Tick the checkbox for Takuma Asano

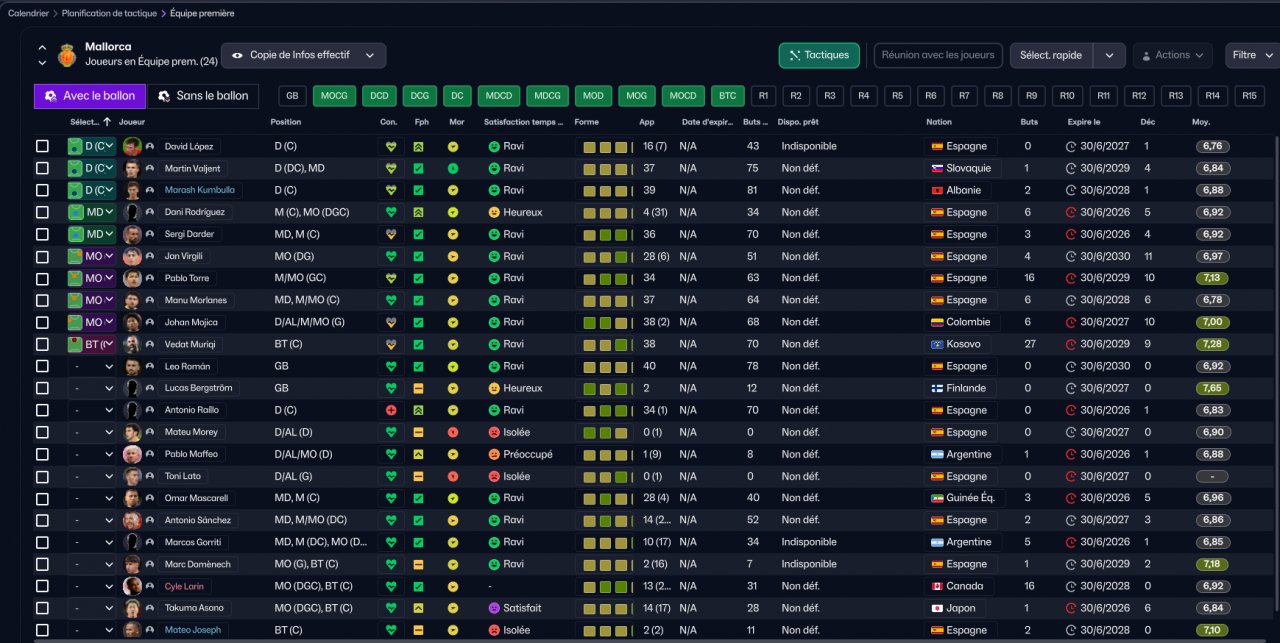coord(42,608)
